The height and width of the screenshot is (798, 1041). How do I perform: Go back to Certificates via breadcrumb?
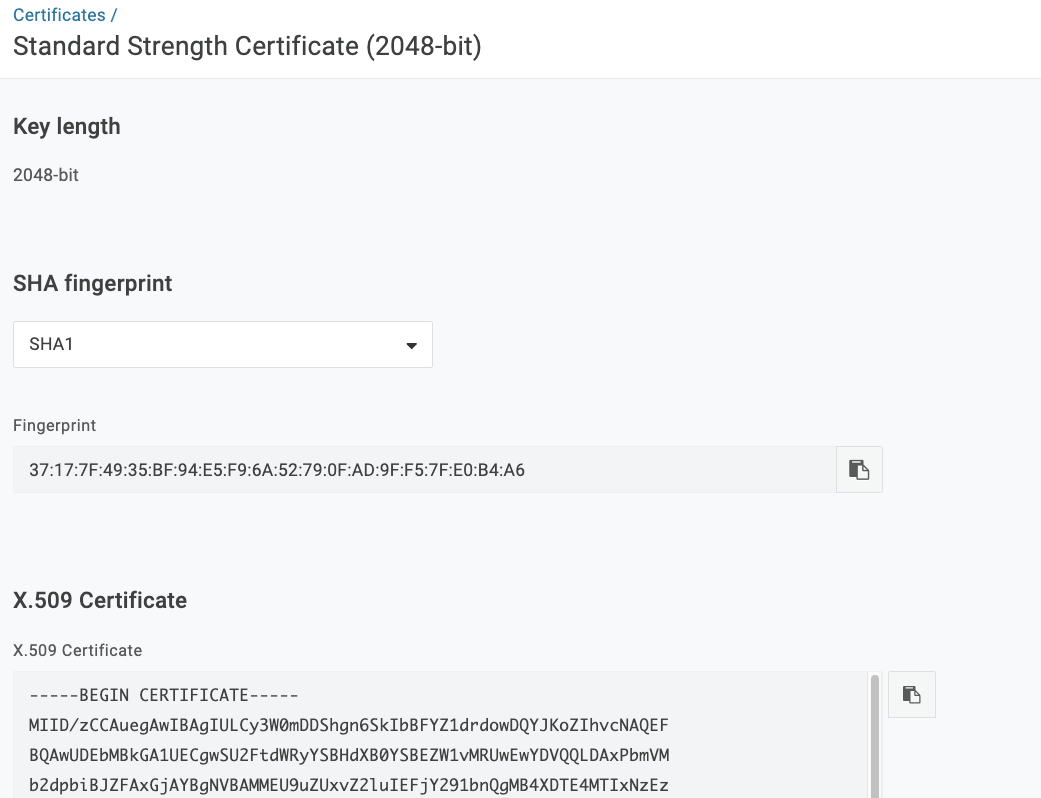(x=59, y=15)
